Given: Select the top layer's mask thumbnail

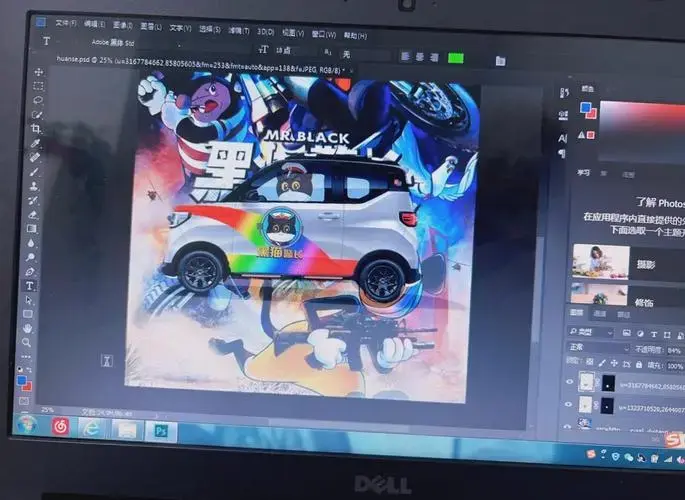Looking at the screenshot, I should [x=608, y=383].
